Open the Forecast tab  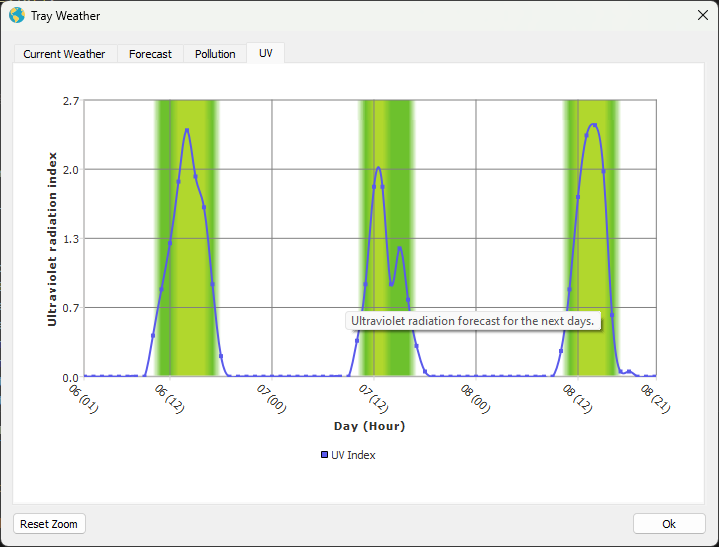(x=150, y=54)
